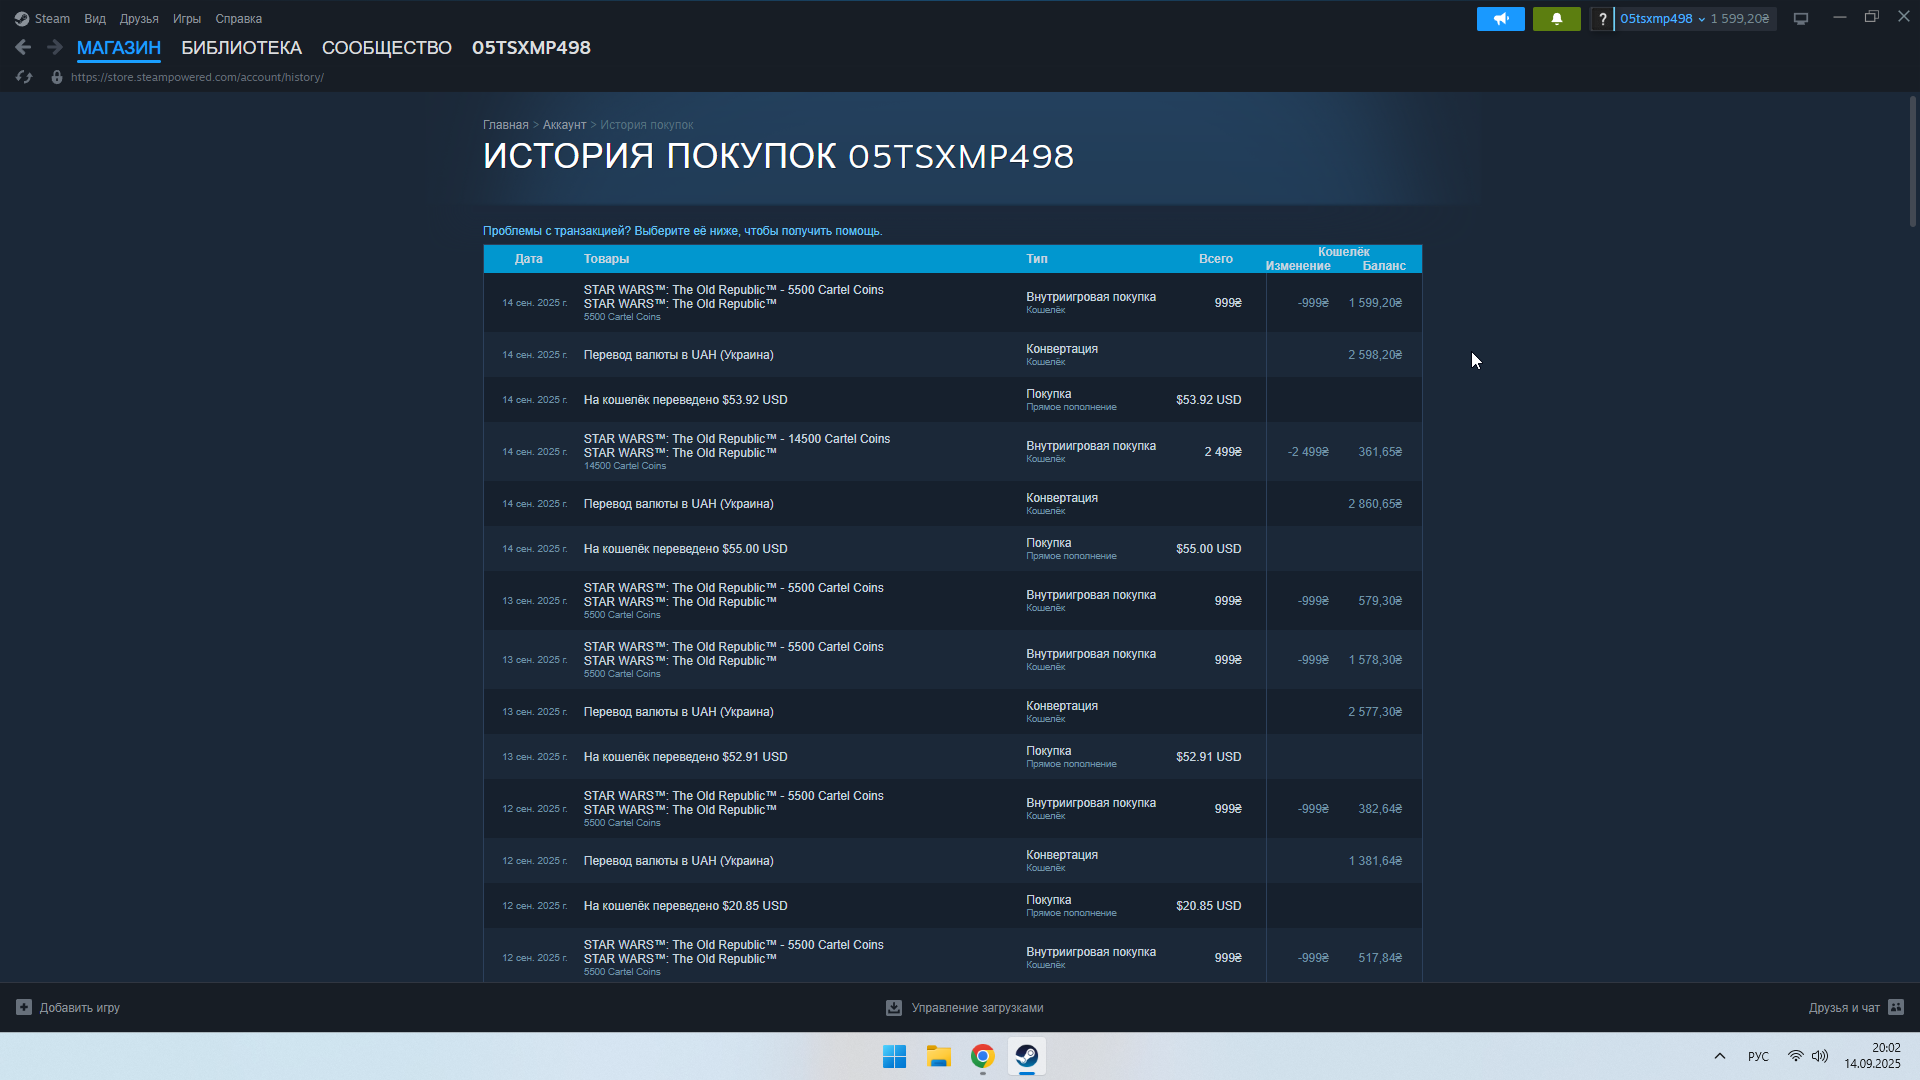Viewport: 1920px width, 1080px height.
Task: Switch to the СООБЩЕСТВО tab
Action: point(387,48)
